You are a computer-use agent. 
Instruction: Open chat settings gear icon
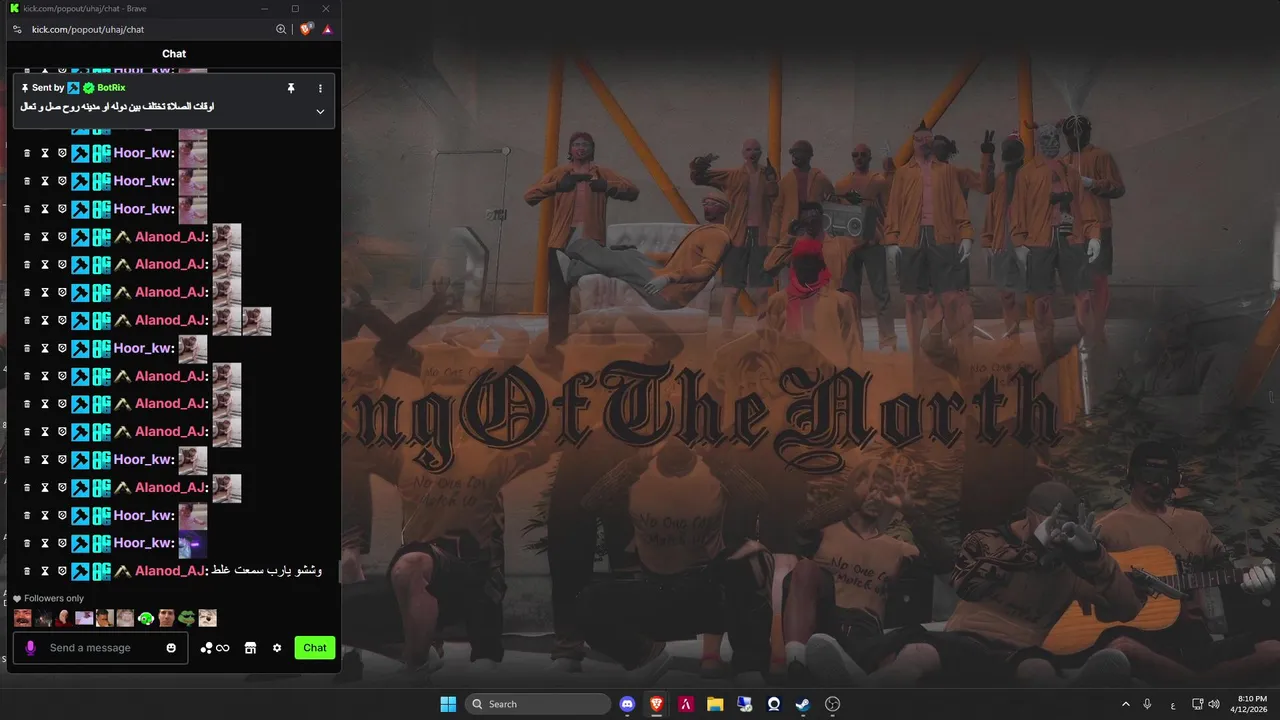point(277,648)
